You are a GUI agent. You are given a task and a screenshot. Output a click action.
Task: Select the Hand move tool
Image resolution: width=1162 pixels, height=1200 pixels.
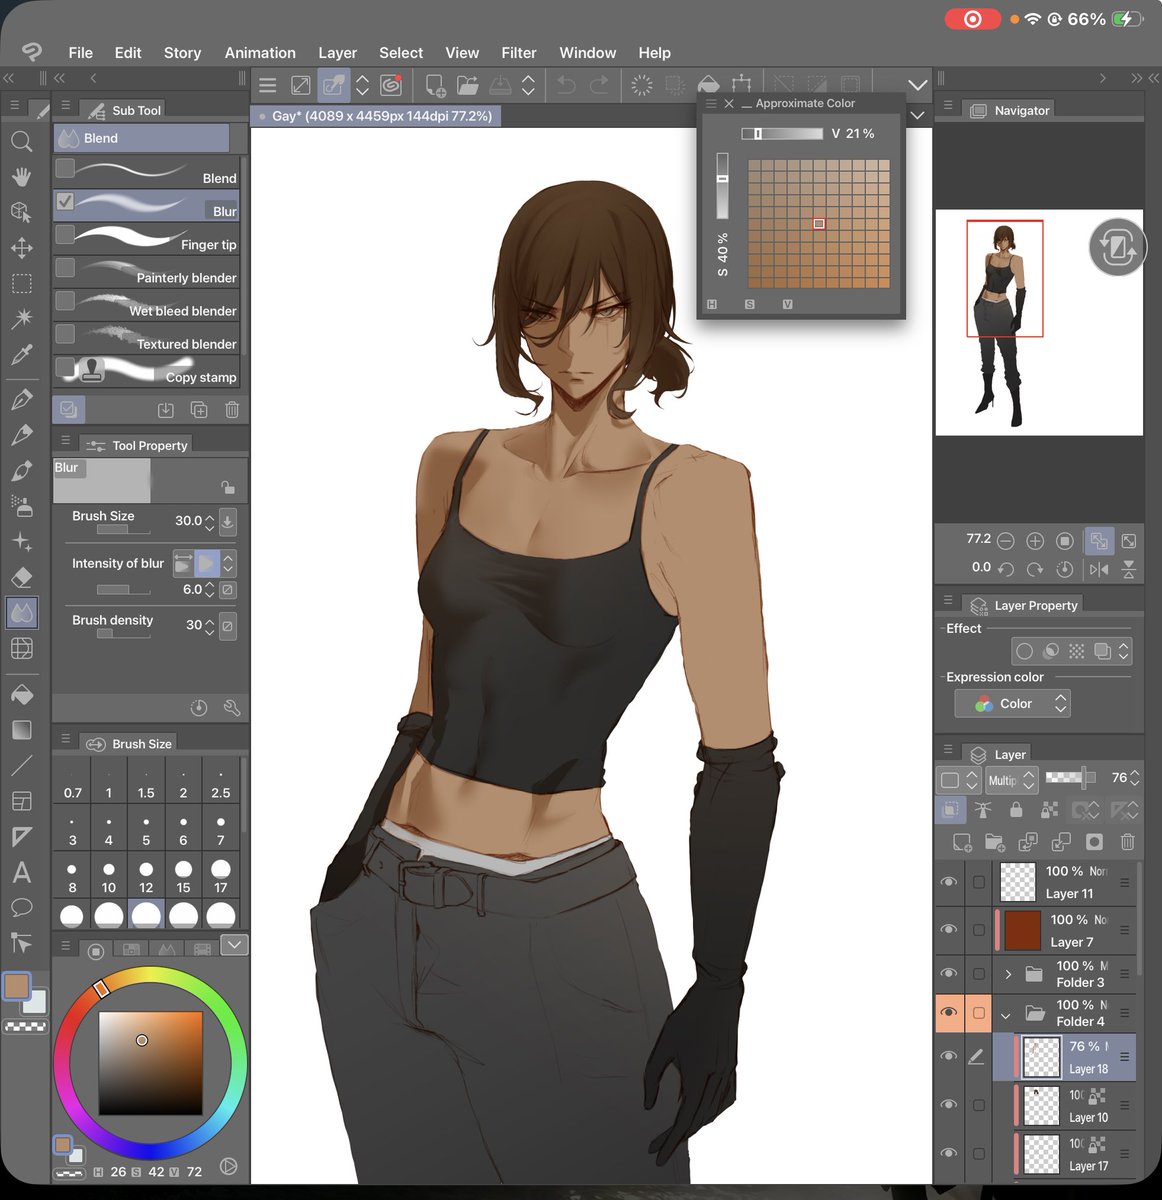click(21, 177)
